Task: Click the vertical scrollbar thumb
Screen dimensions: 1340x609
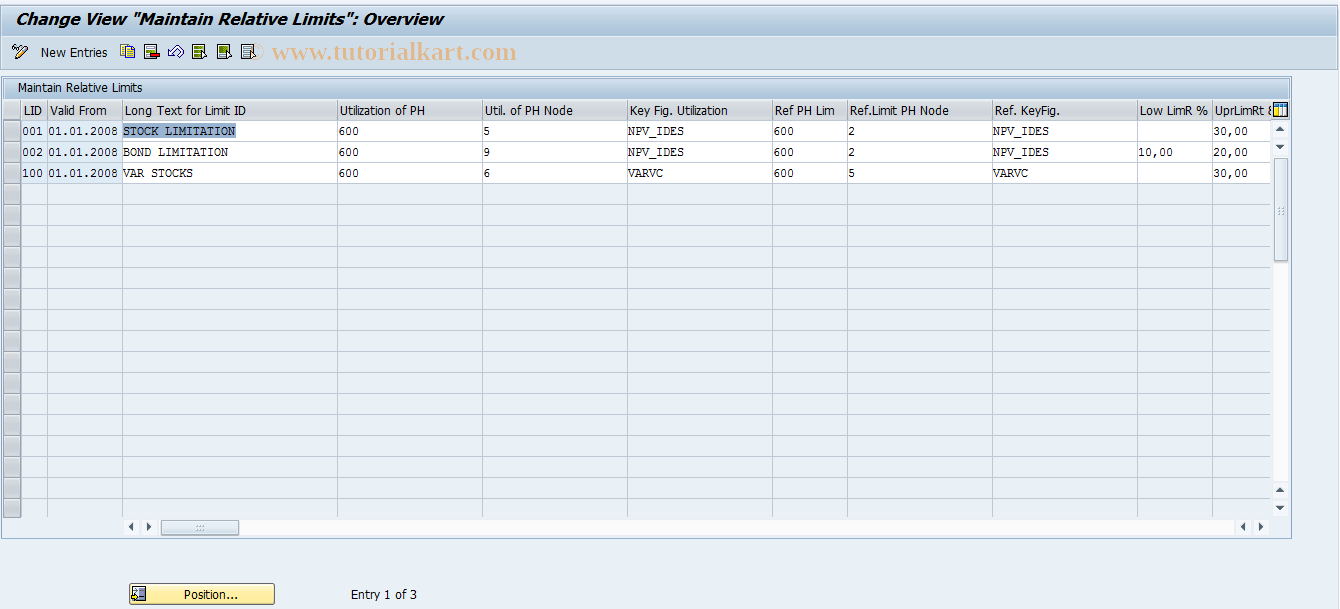Action: click(1280, 209)
